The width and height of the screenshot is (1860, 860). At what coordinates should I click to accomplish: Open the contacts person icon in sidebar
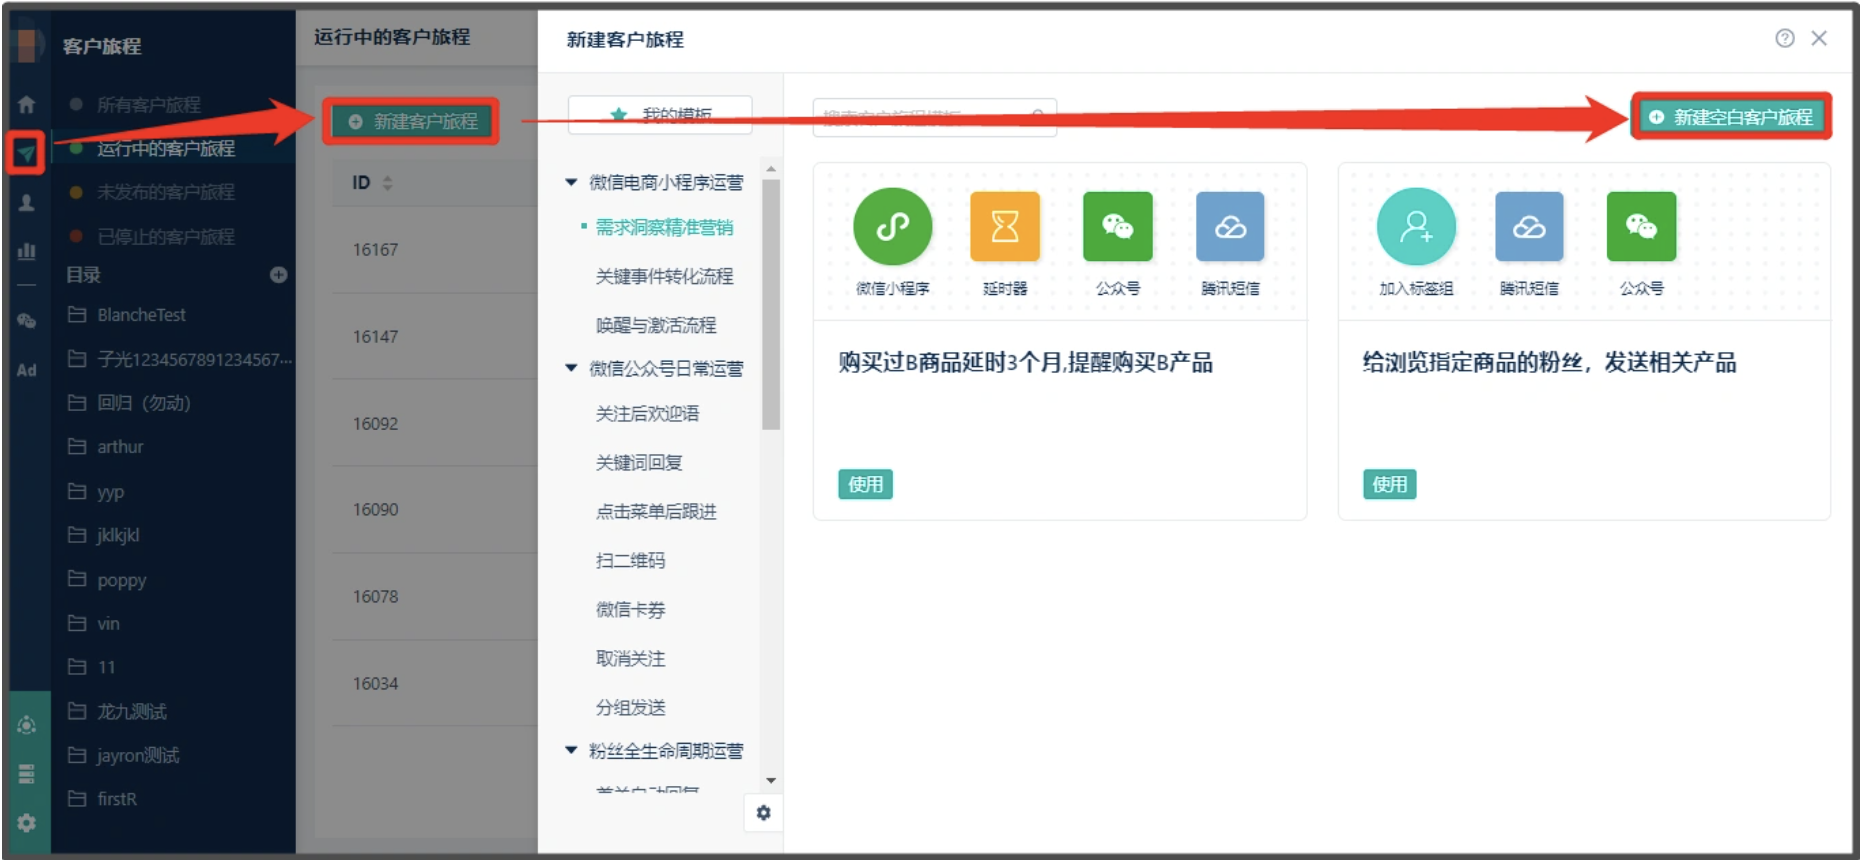(27, 202)
